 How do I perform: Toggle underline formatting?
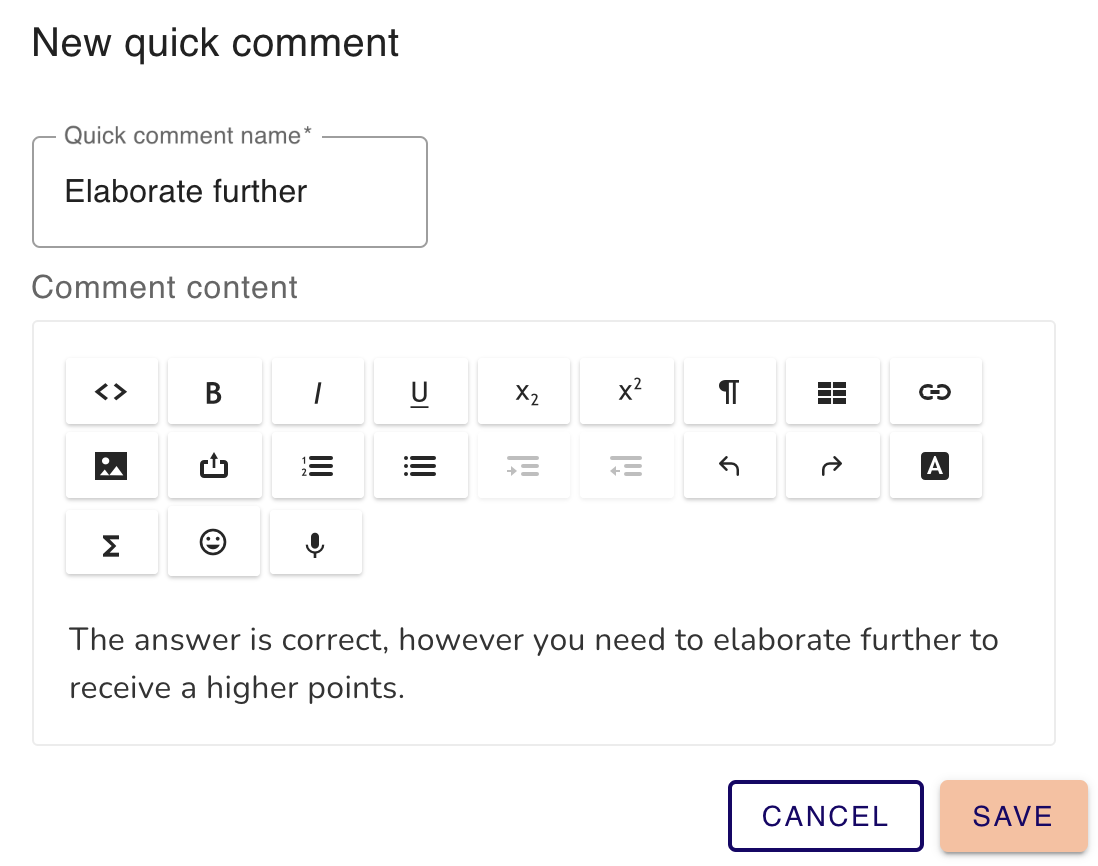[420, 392]
